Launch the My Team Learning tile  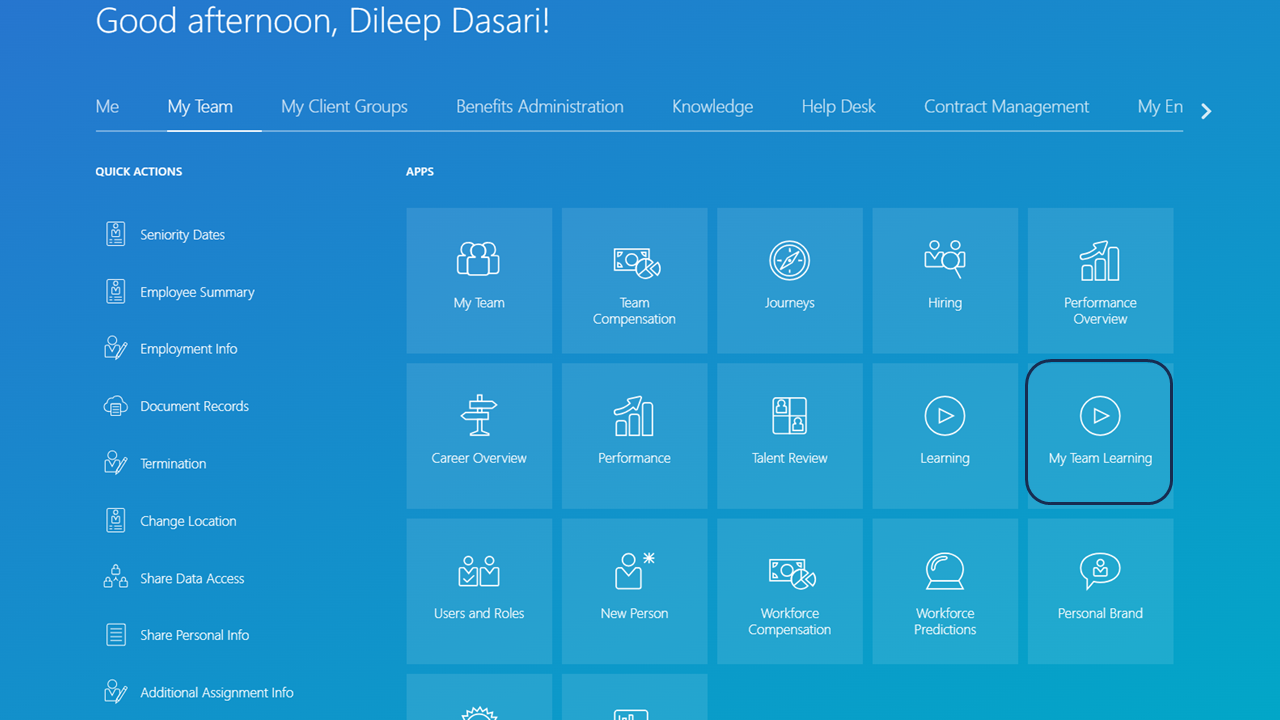click(x=1100, y=435)
